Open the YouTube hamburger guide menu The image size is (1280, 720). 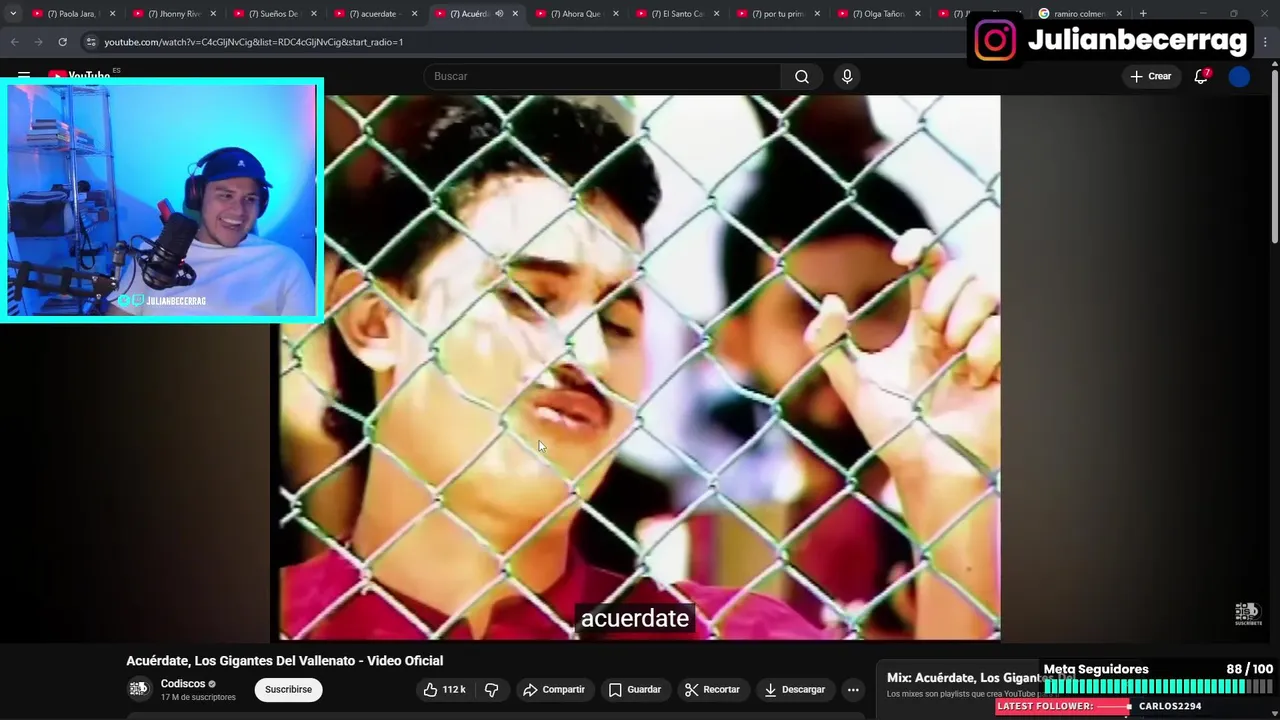click(x=24, y=76)
